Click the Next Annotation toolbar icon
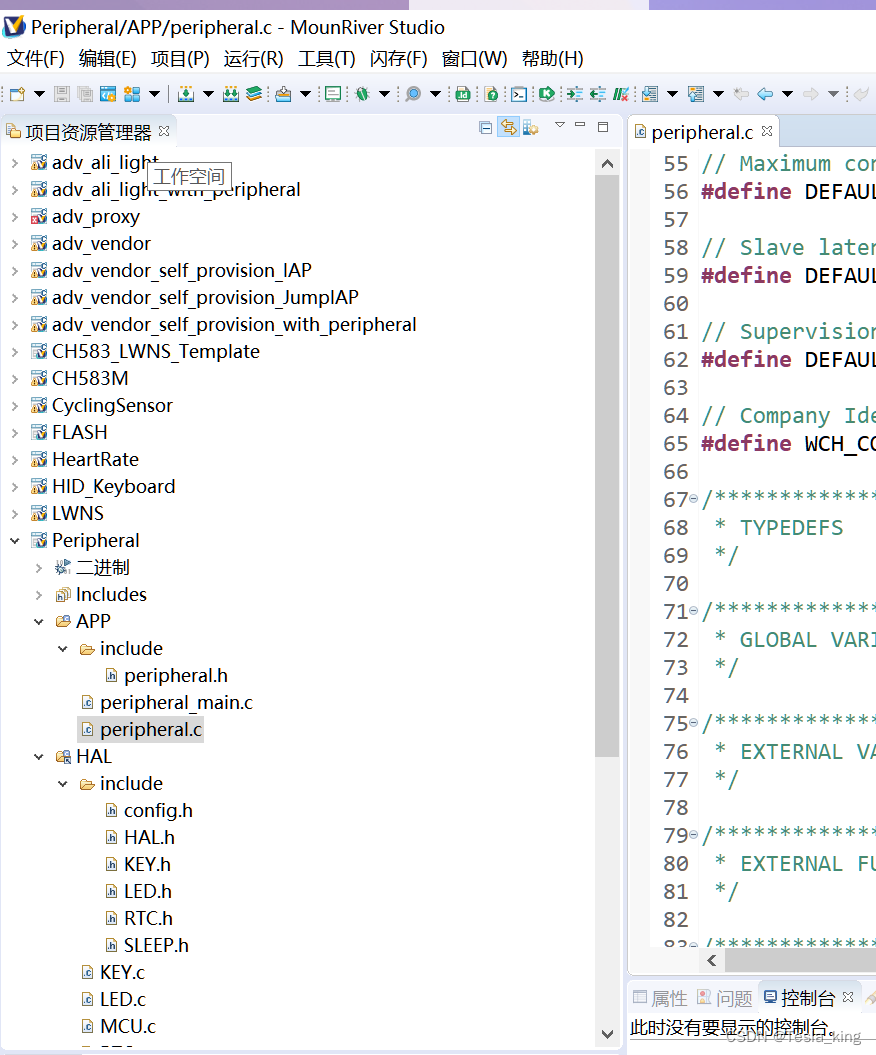 650,94
